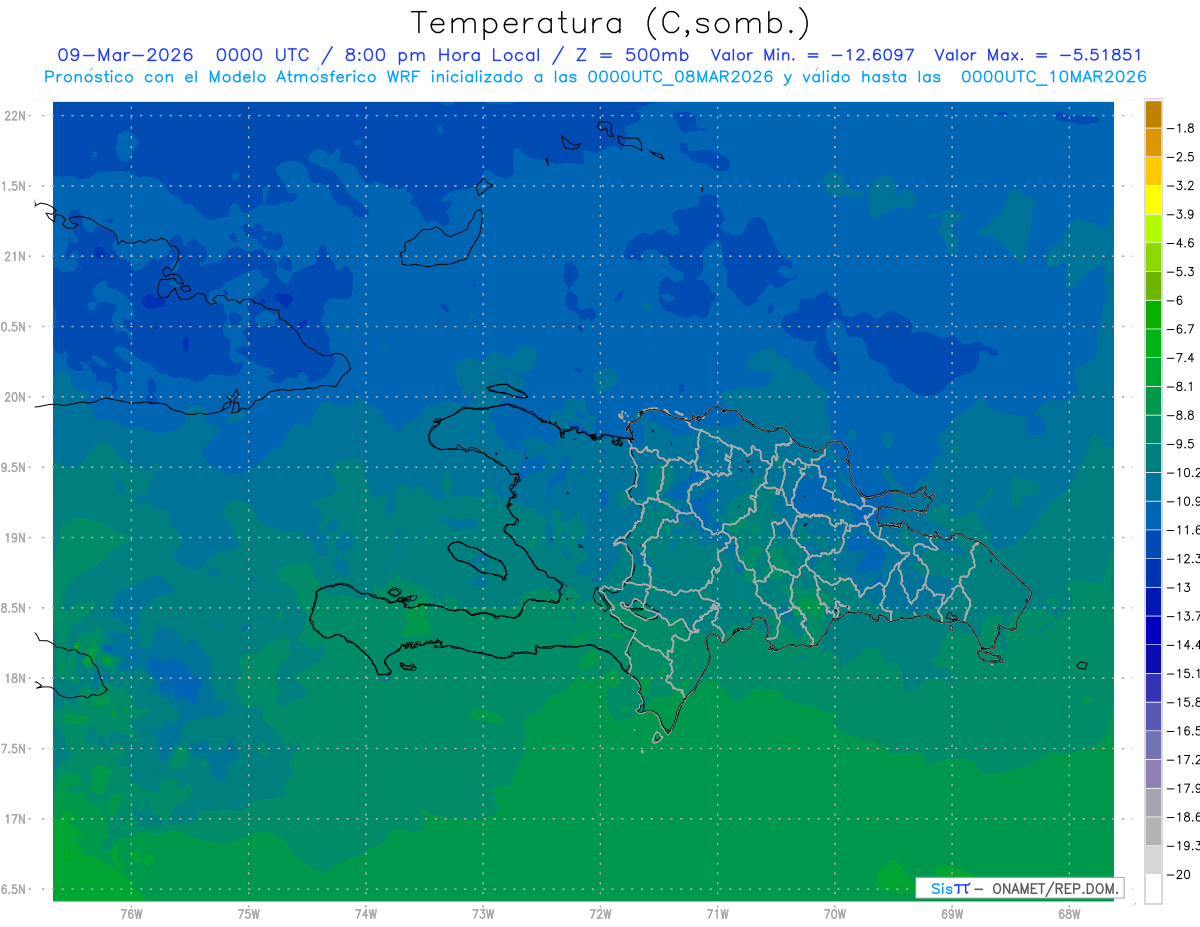Click the -1.8 value on the color legend
This screenshot has height=927, width=1200.
[x=1182, y=128]
